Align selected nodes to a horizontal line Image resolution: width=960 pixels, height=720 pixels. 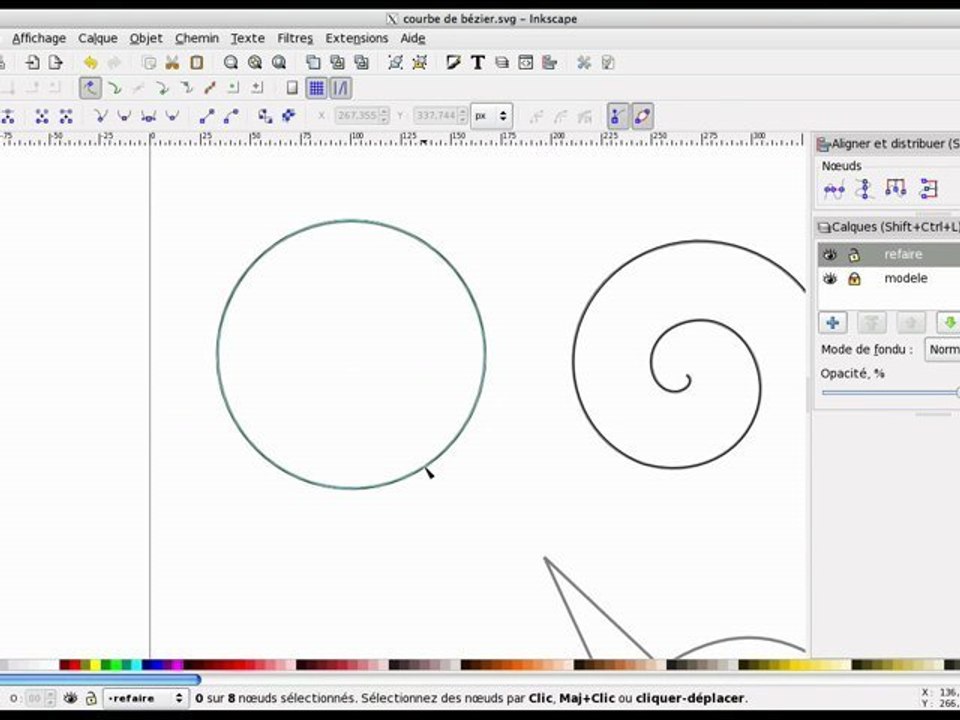(834, 189)
